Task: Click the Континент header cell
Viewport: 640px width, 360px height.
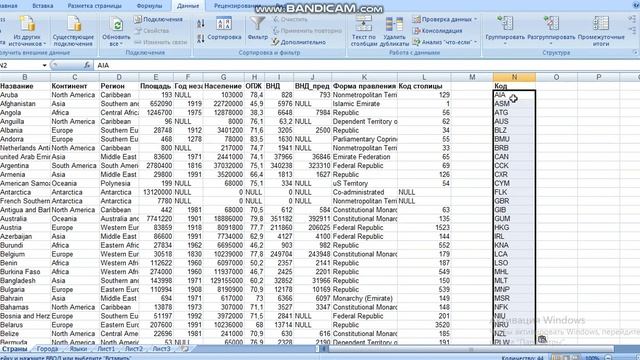Action: [74, 86]
